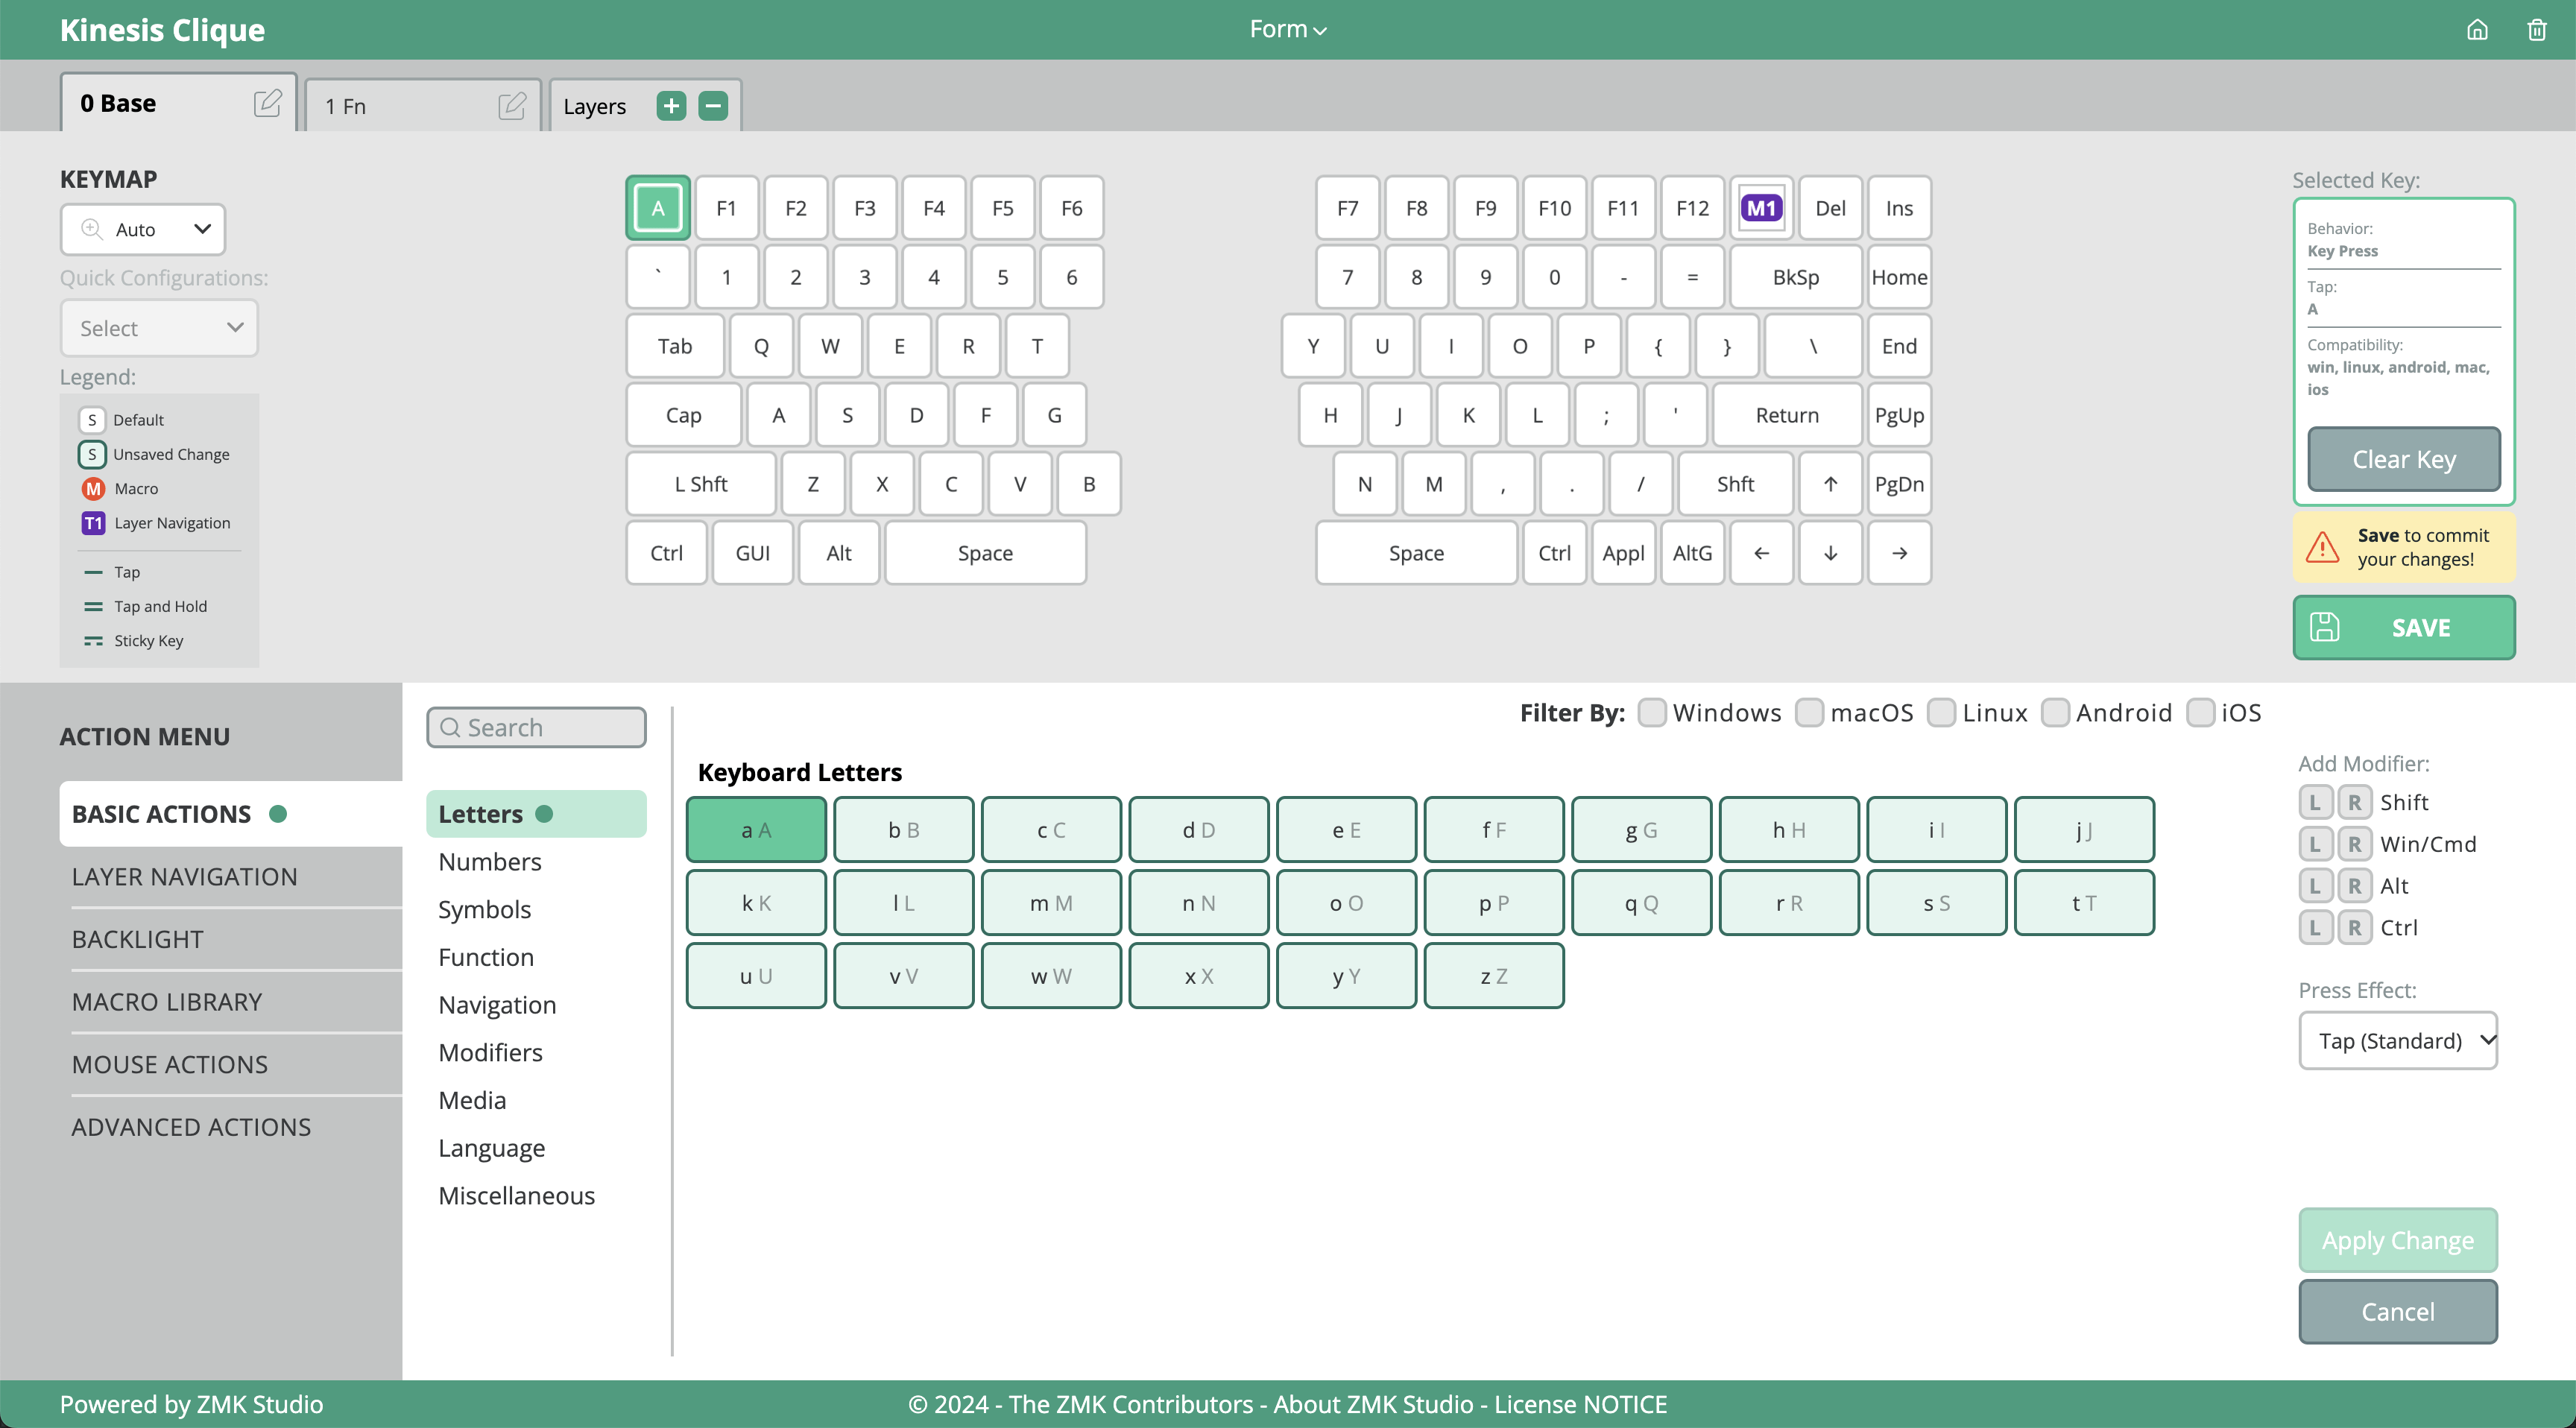The image size is (2576, 1428).
Task: Click the home icon in the top bar
Action: [x=2477, y=29]
